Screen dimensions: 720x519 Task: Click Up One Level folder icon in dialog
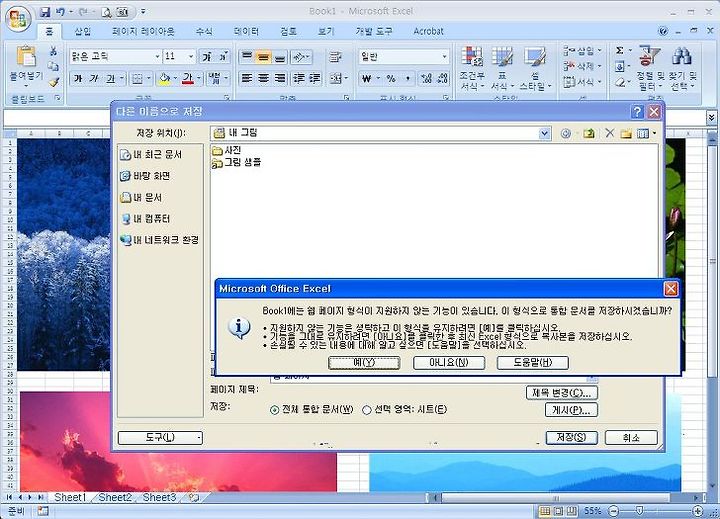point(589,134)
